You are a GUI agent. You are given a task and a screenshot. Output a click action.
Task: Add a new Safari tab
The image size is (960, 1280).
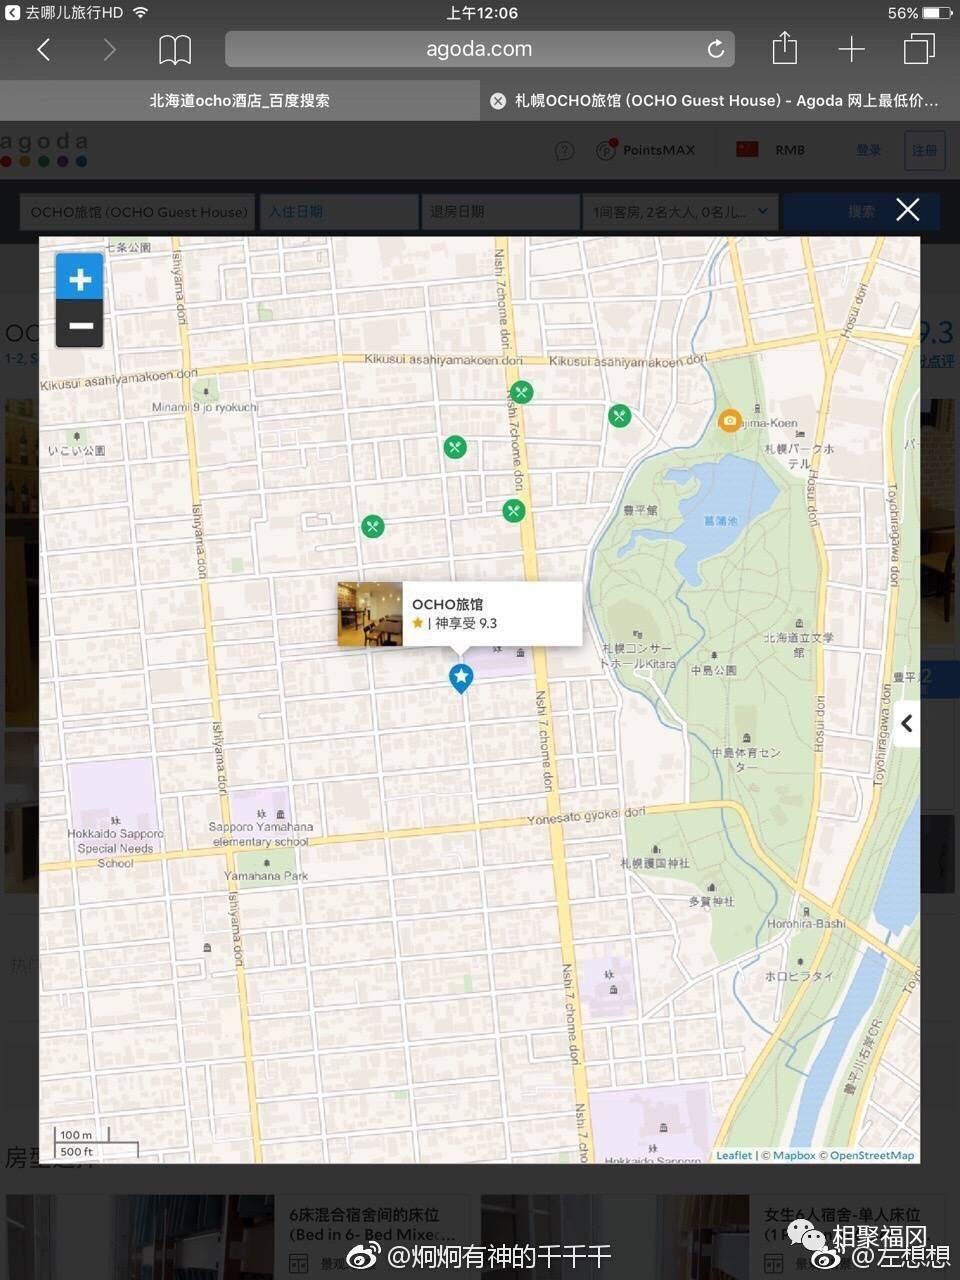[x=851, y=49]
